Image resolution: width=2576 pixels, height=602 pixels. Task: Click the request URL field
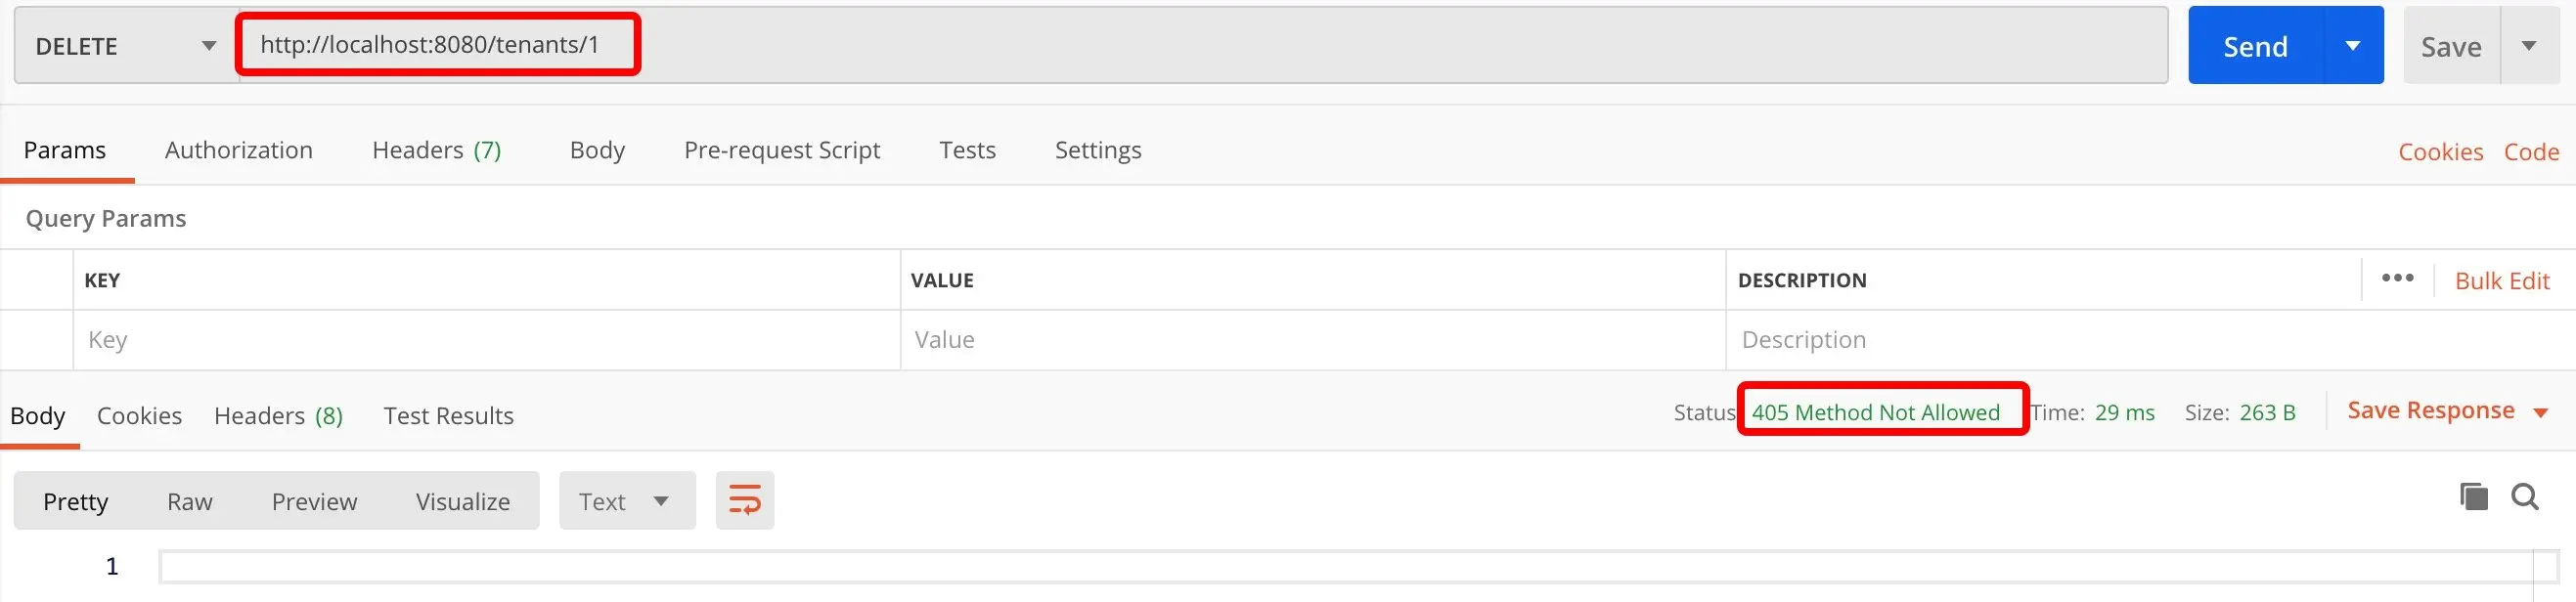click(1203, 46)
